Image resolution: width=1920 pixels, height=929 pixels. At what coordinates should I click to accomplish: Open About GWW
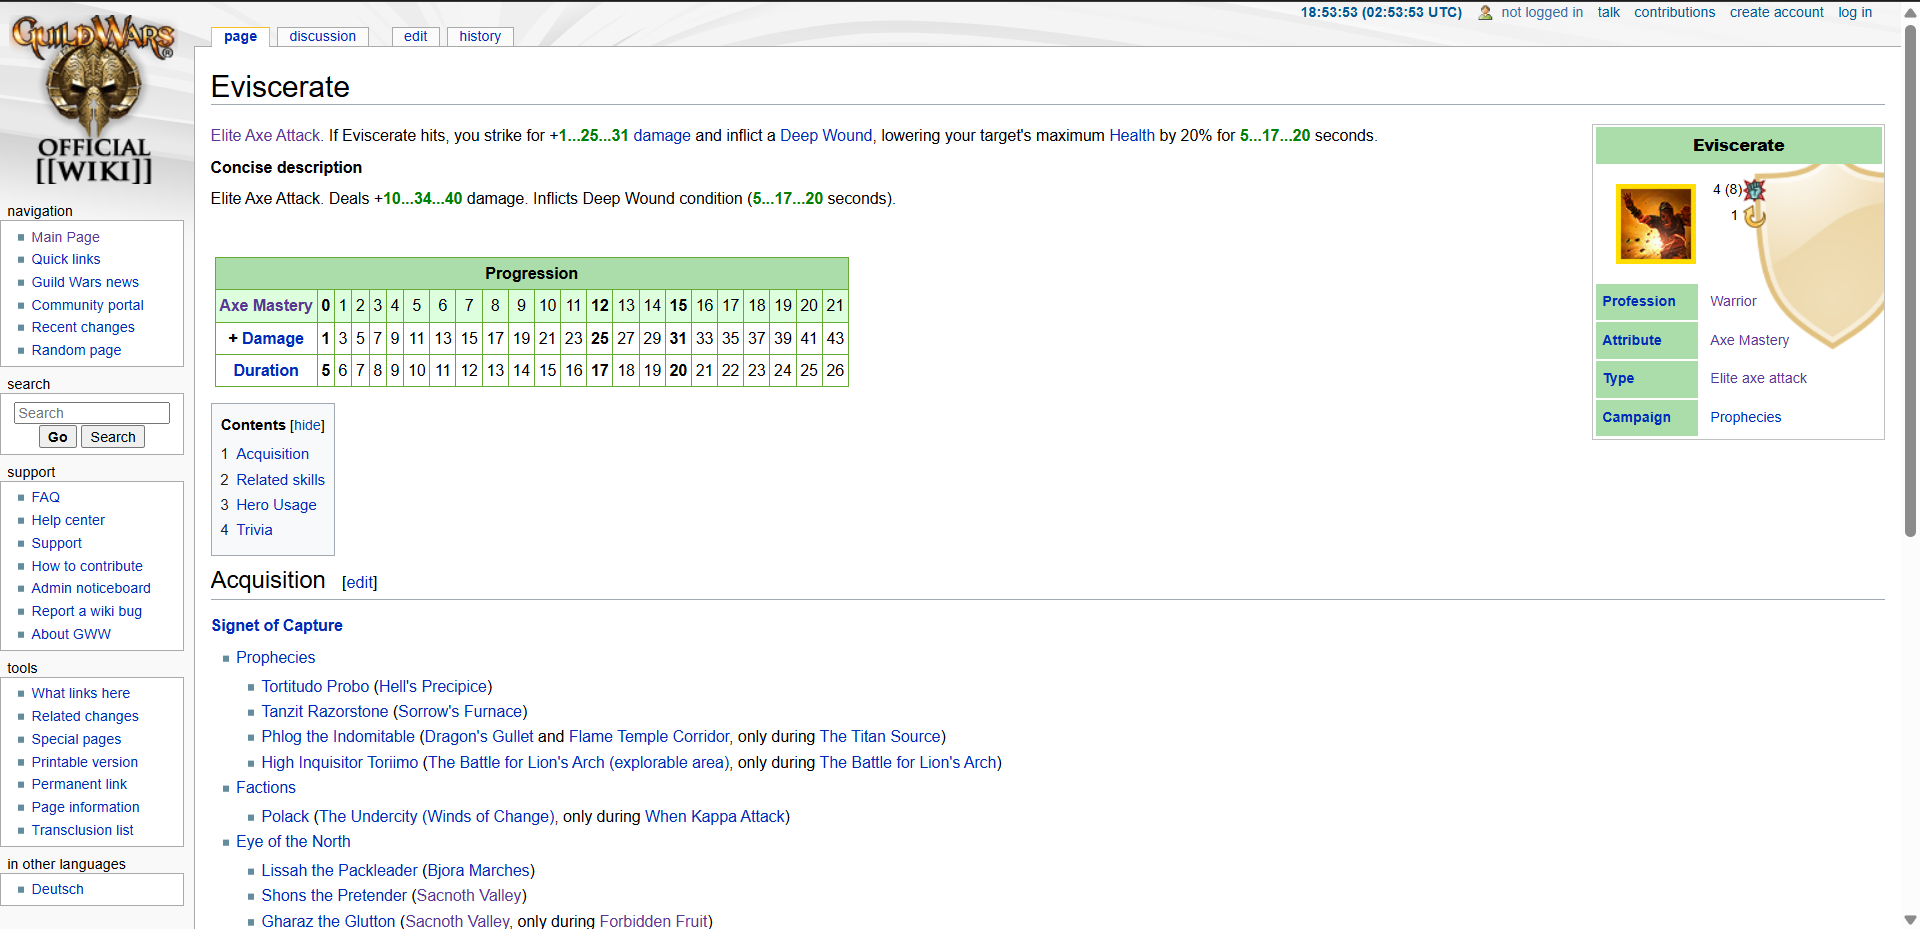(71, 634)
